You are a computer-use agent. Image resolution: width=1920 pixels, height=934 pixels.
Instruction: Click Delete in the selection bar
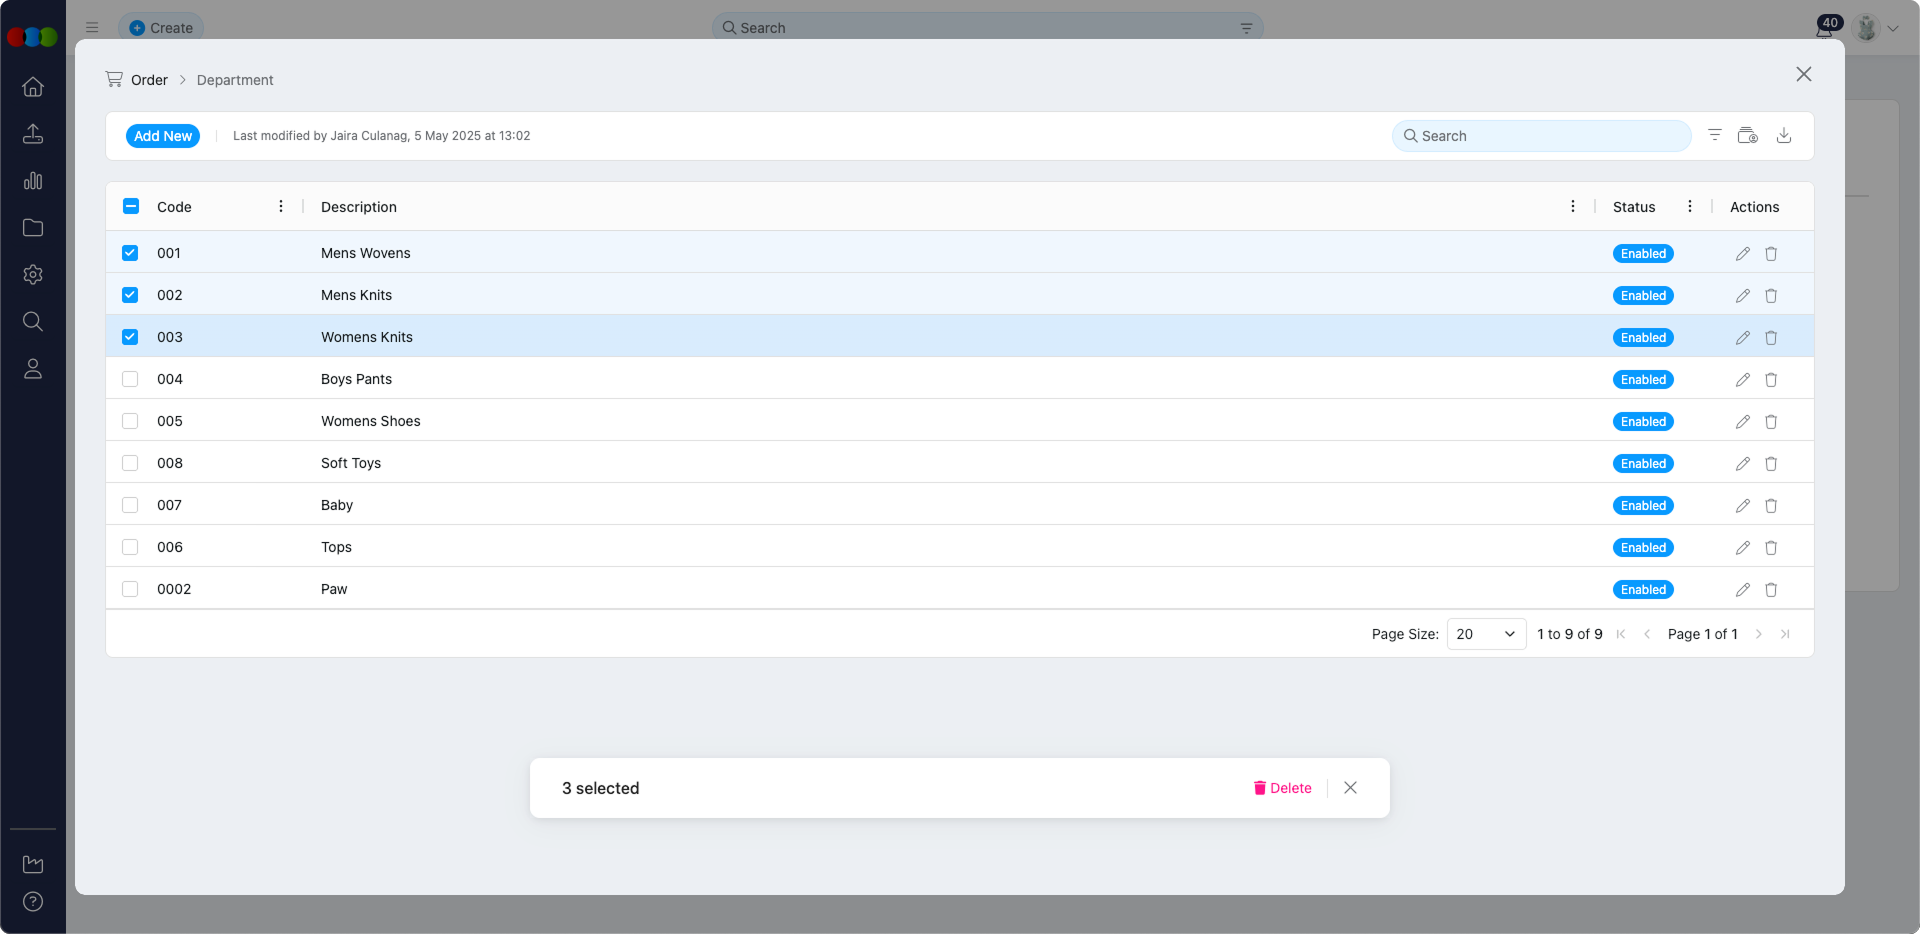click(1282, 788)
